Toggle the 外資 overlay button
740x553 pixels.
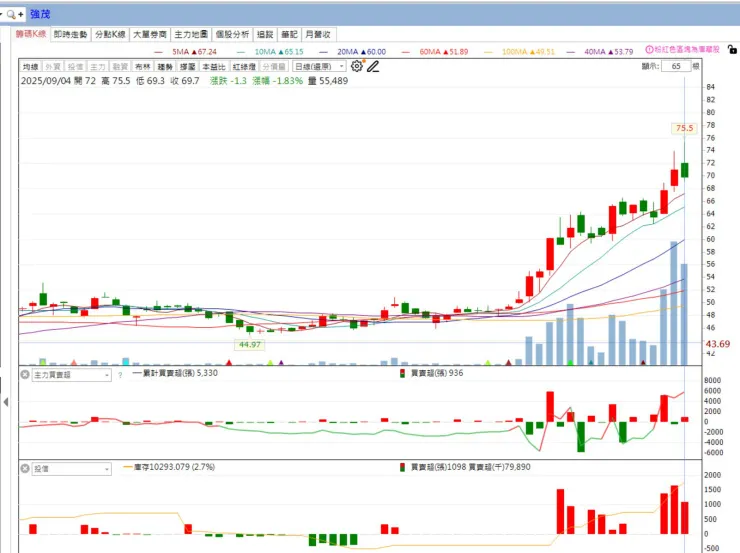click(x=53, y=67)
